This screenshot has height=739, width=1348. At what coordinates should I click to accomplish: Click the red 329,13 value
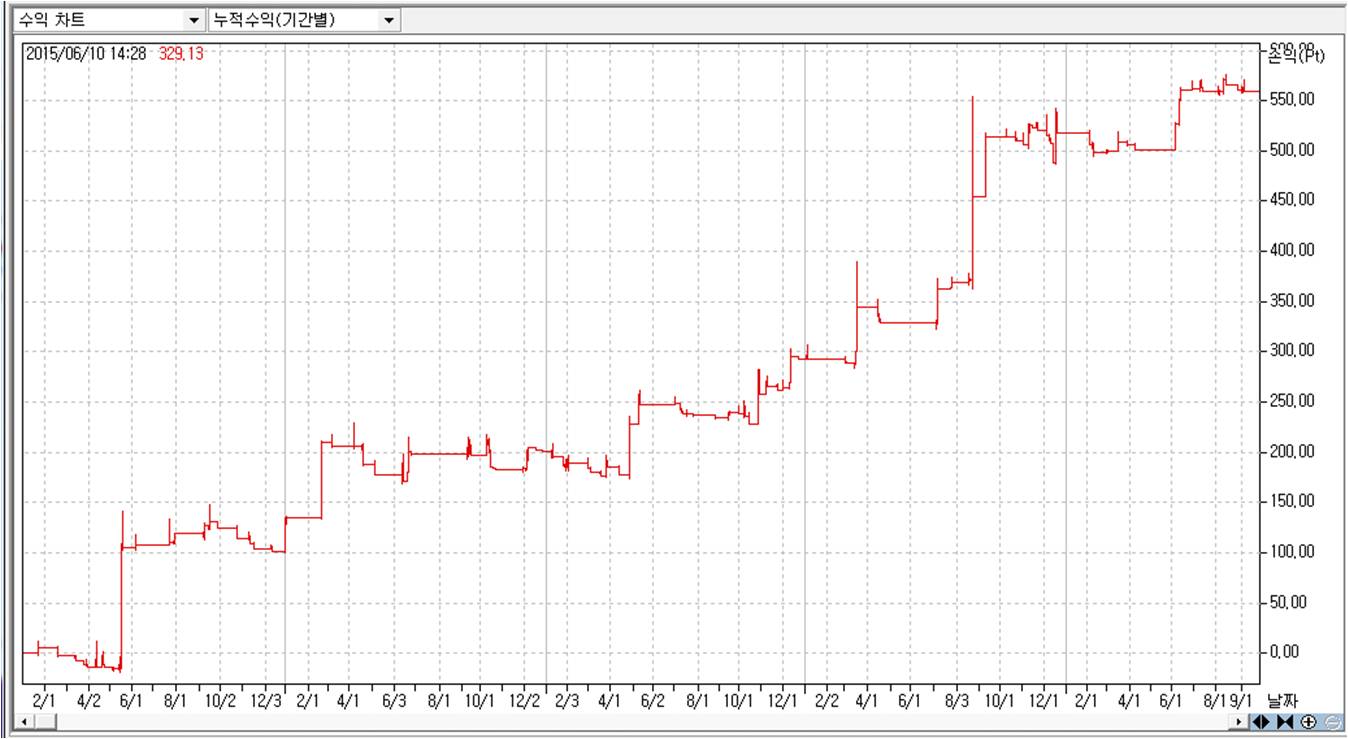pyautogui.click(x=181, y=54)
